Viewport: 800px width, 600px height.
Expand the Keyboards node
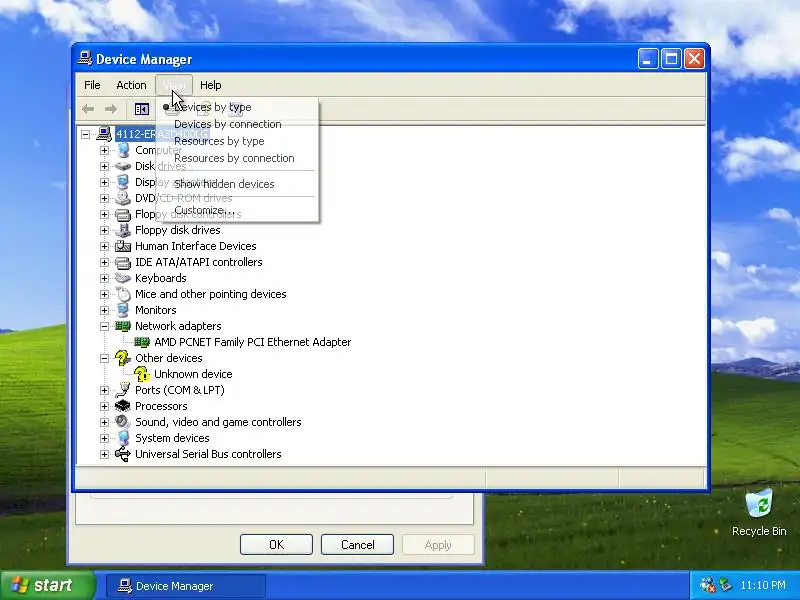tap(105, 278)
